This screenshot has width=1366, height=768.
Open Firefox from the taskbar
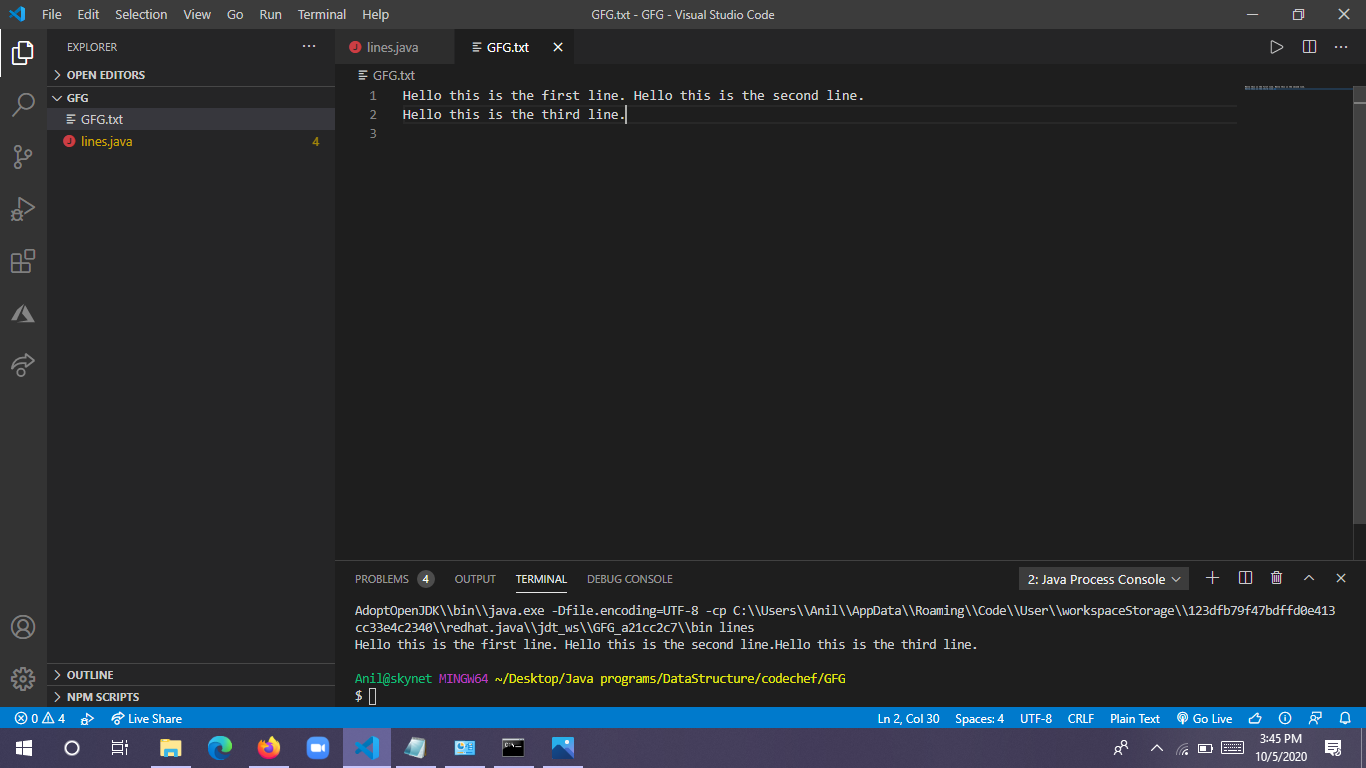tap(269, 747)
